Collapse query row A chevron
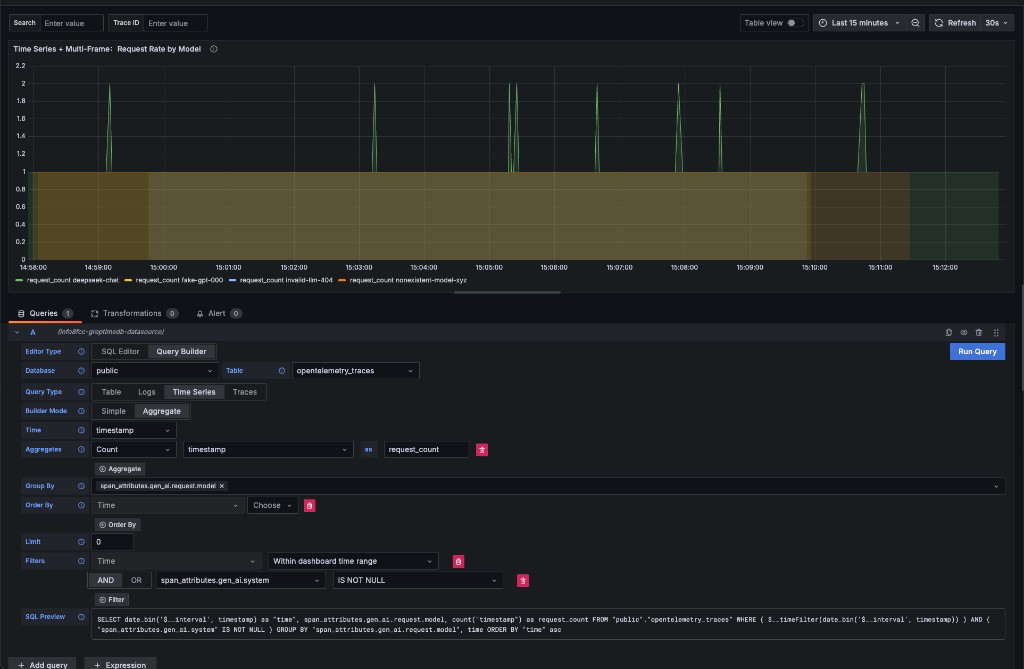The width and height of the screenshot is (1024, 669). pyautogui.click(x=17, y=332)
